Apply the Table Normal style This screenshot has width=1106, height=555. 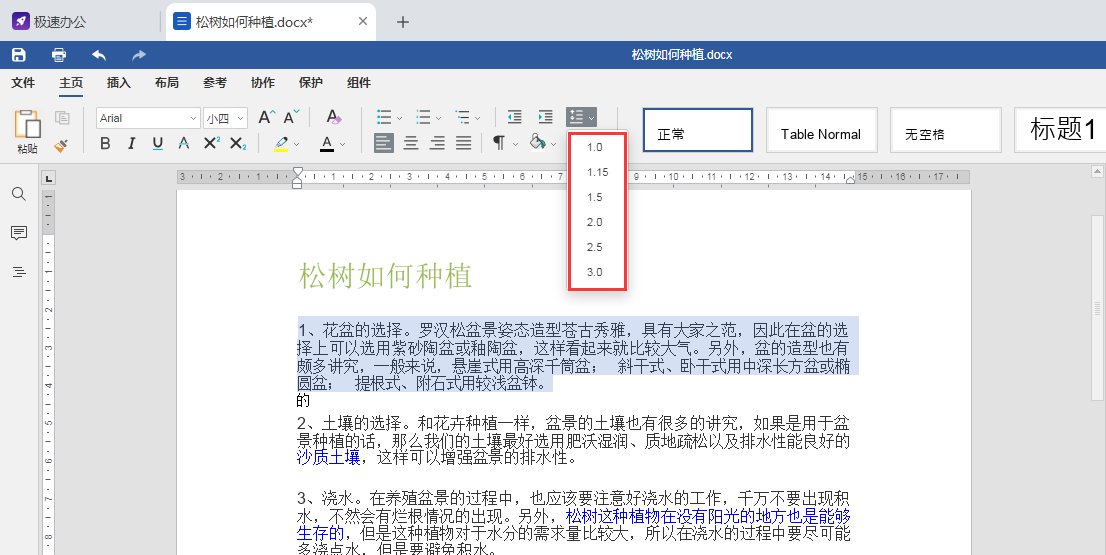coord(821,133)
